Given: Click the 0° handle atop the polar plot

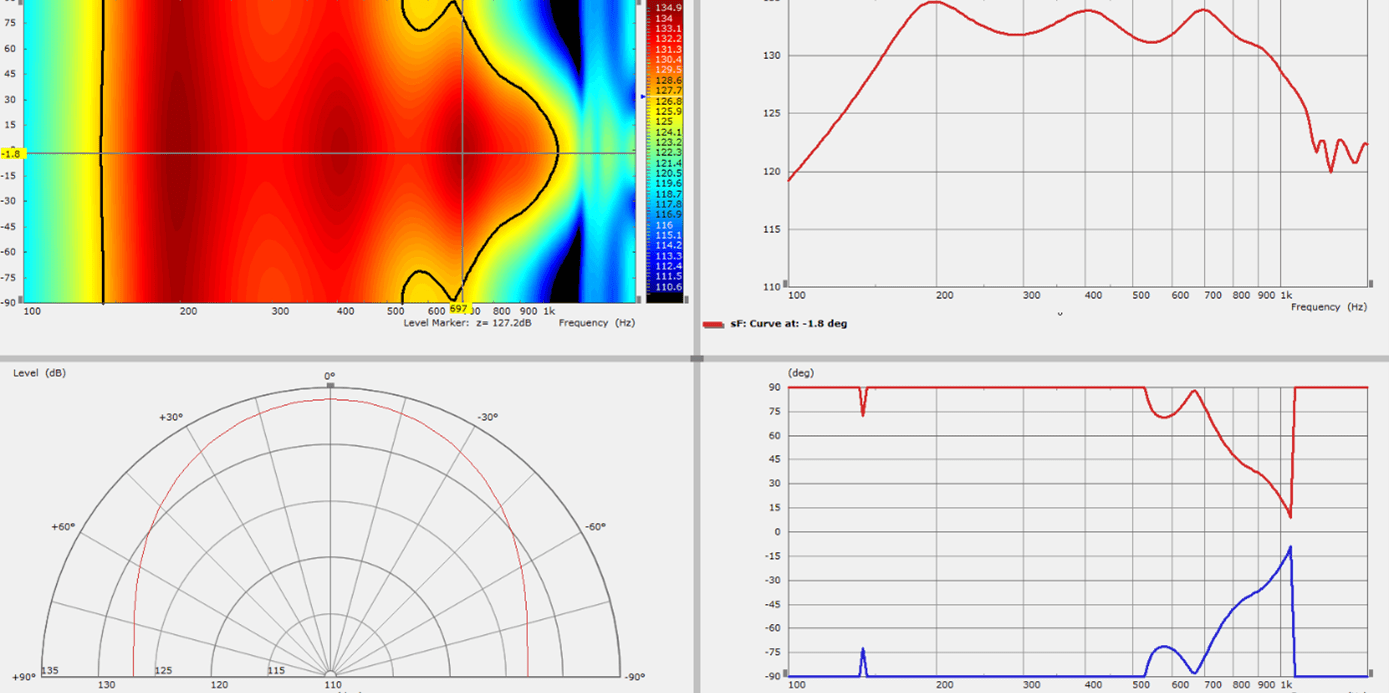Looking at the screenshot, I should pyautogui.click(x=330, y=384).
